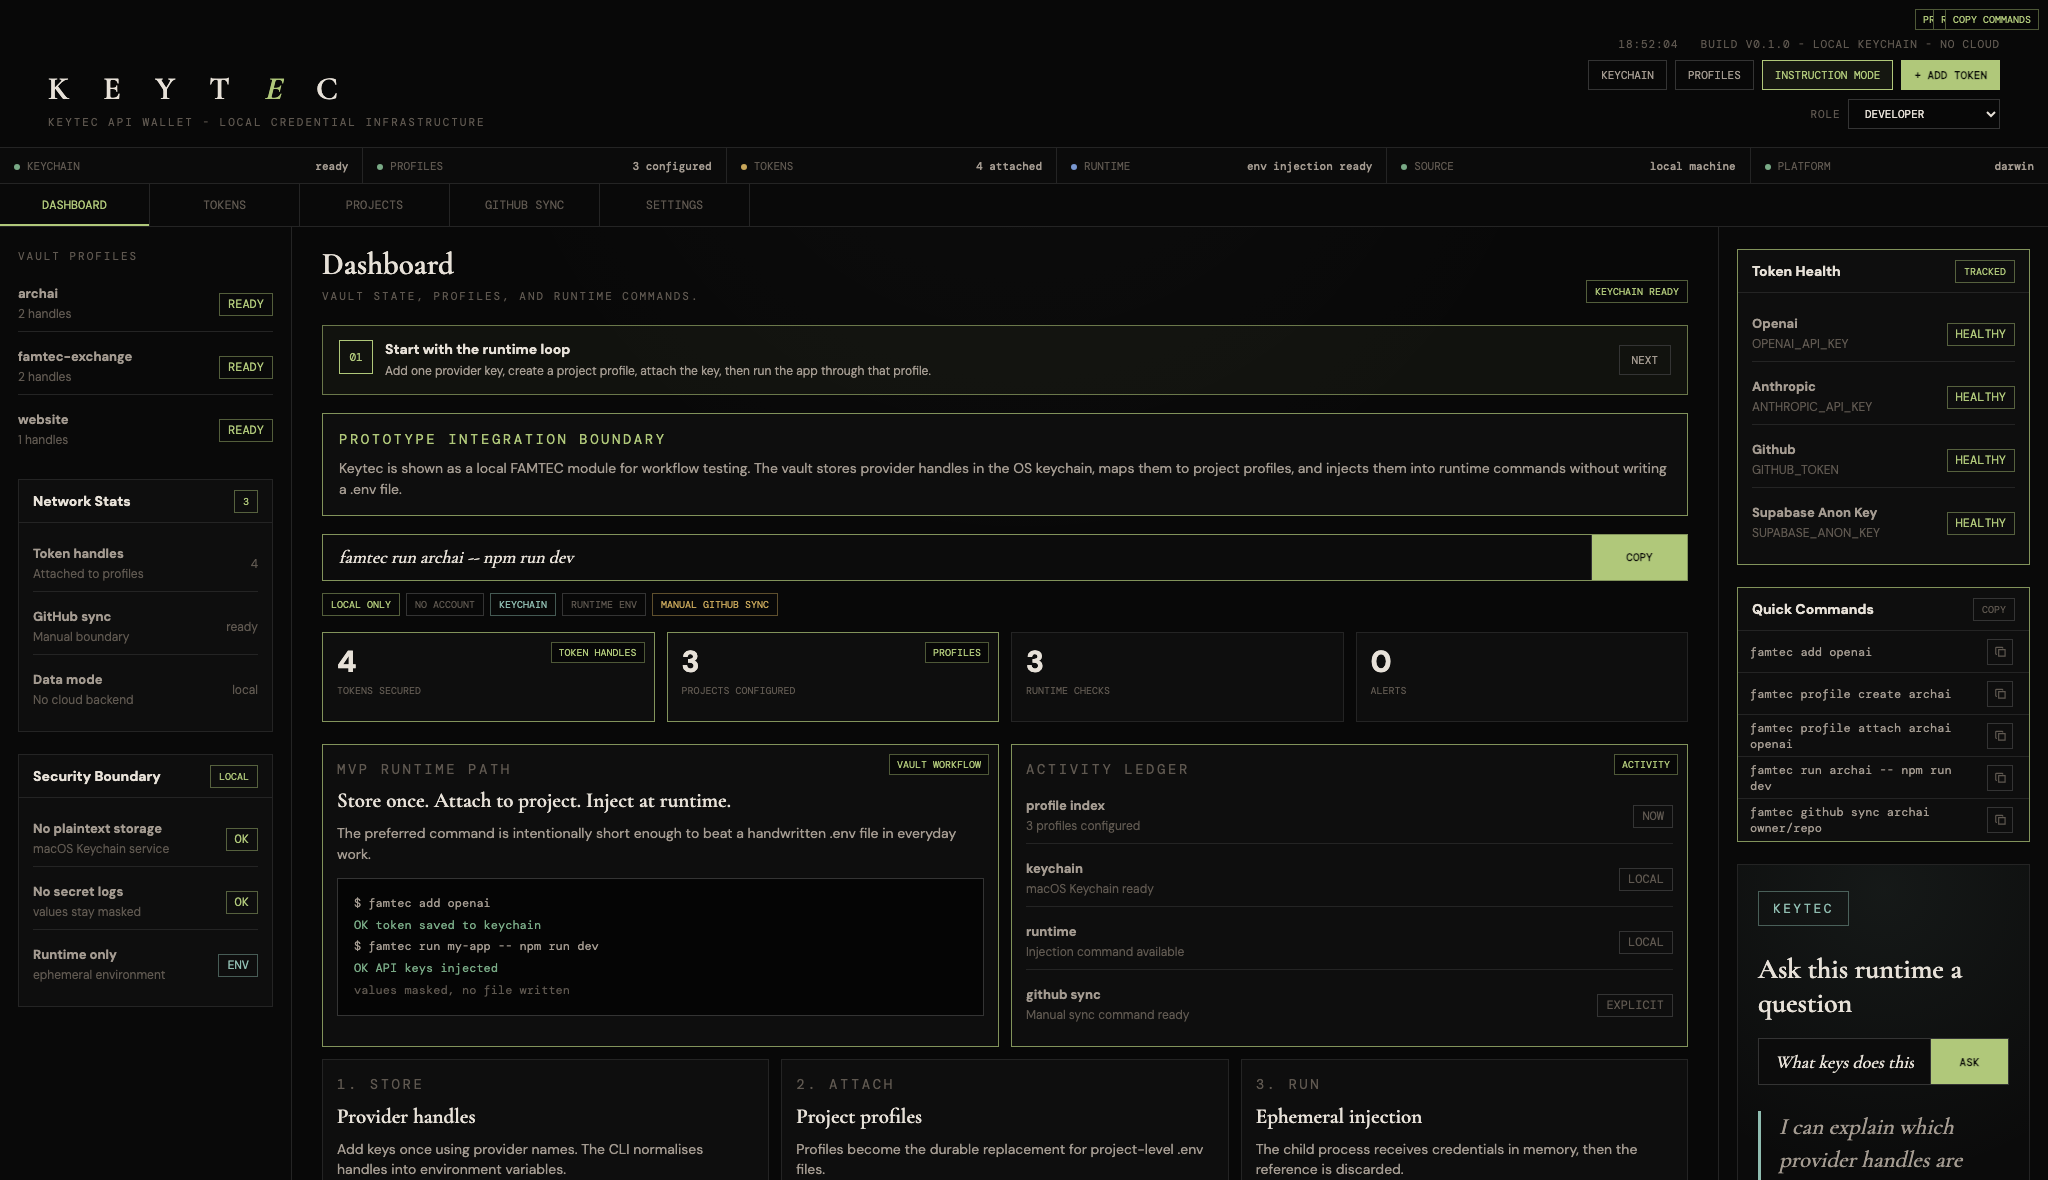Click the KEYTEC logo
The height and width of the screenshot is (1180, 2048).
coord(193,89)
